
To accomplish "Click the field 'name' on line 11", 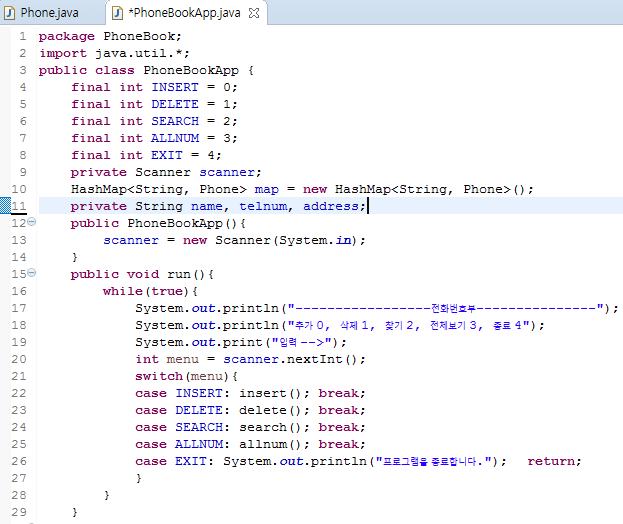I will tap(207, 206).
